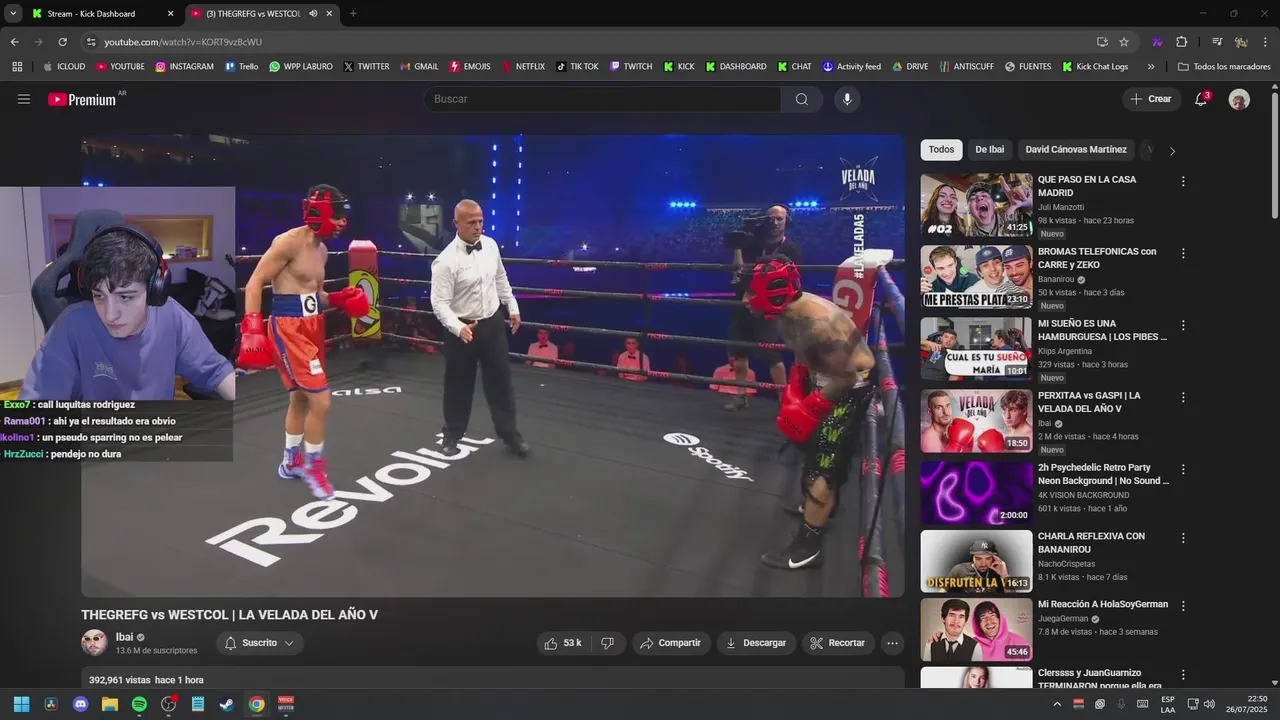Open the Ibai channel name link

pos(124,637)
